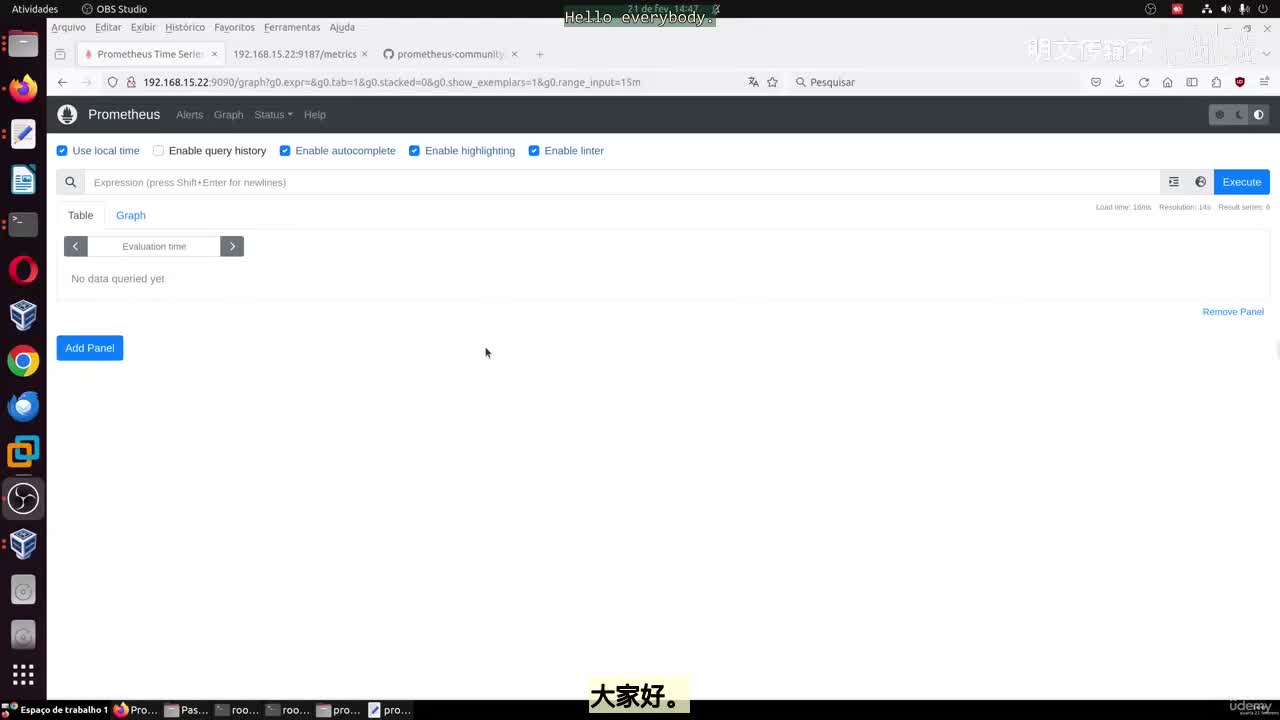Open the Editar menu

pyautogui.click(x=108, y=27)
